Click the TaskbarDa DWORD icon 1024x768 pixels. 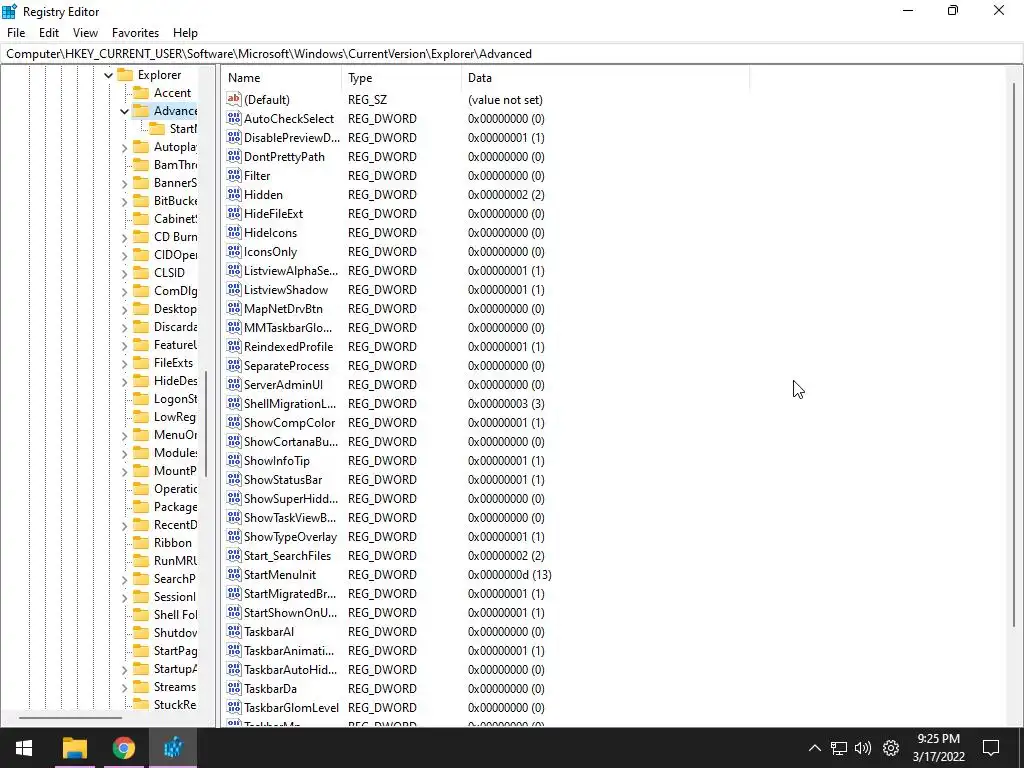[x=234, y=688]
